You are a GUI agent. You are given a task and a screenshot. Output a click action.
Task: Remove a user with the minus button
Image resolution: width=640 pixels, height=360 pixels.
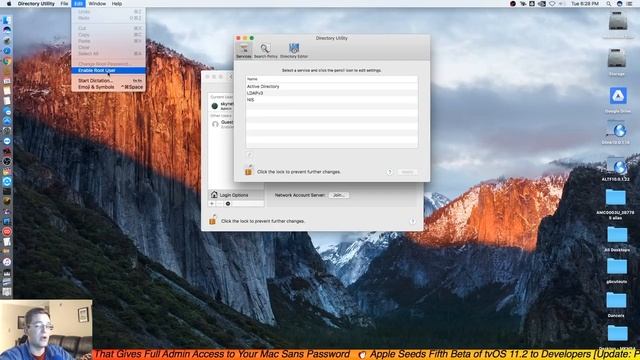coord(220,203)
